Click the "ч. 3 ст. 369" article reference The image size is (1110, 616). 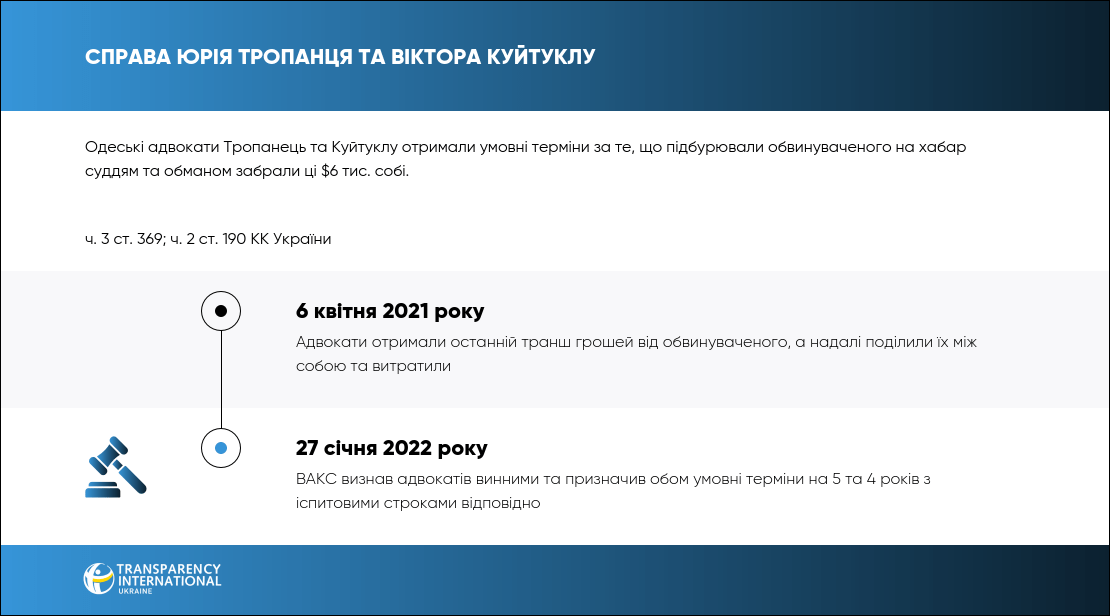pos(124,239)
